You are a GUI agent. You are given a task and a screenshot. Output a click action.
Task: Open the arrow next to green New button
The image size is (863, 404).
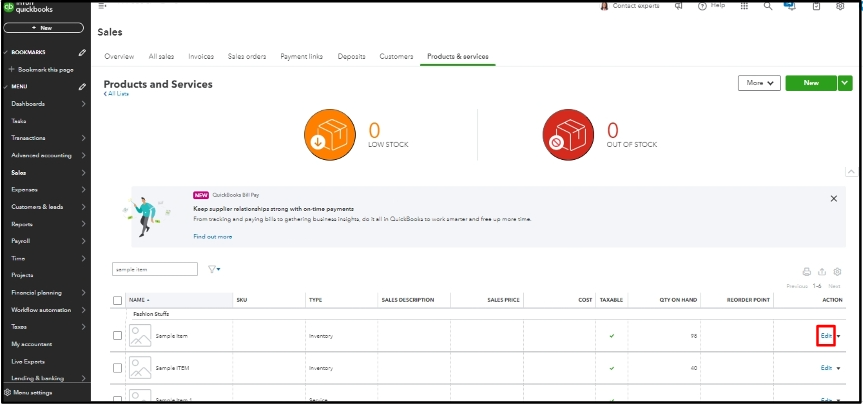[845, 83]
